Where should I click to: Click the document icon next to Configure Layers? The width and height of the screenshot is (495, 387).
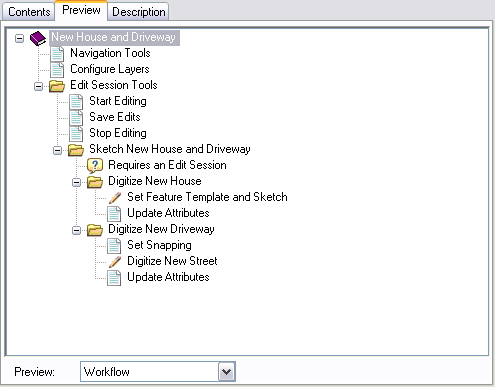57,69
